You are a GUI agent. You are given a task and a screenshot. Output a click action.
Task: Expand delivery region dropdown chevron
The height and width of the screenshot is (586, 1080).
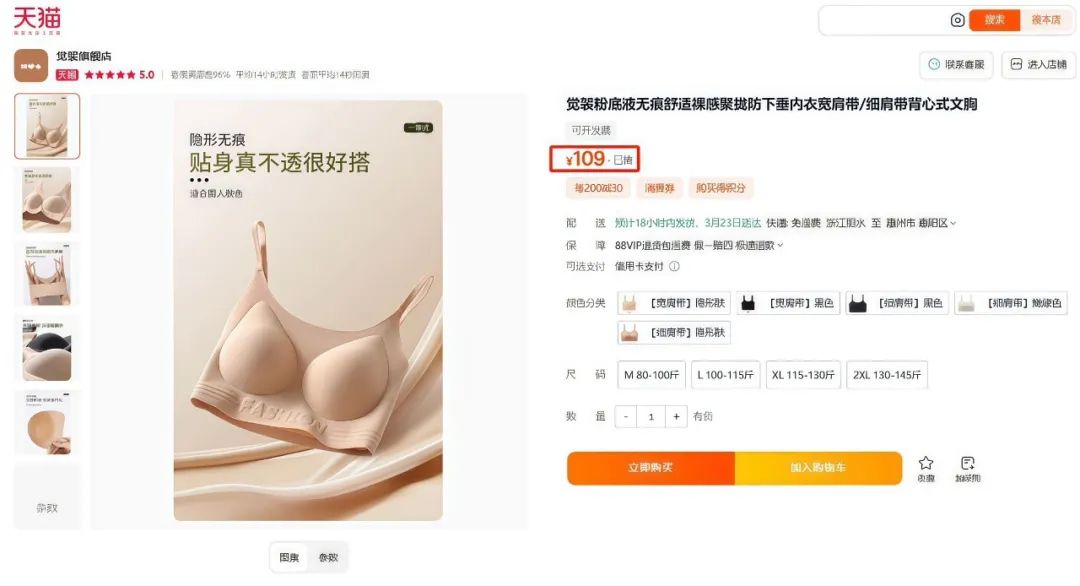(953, 223)
